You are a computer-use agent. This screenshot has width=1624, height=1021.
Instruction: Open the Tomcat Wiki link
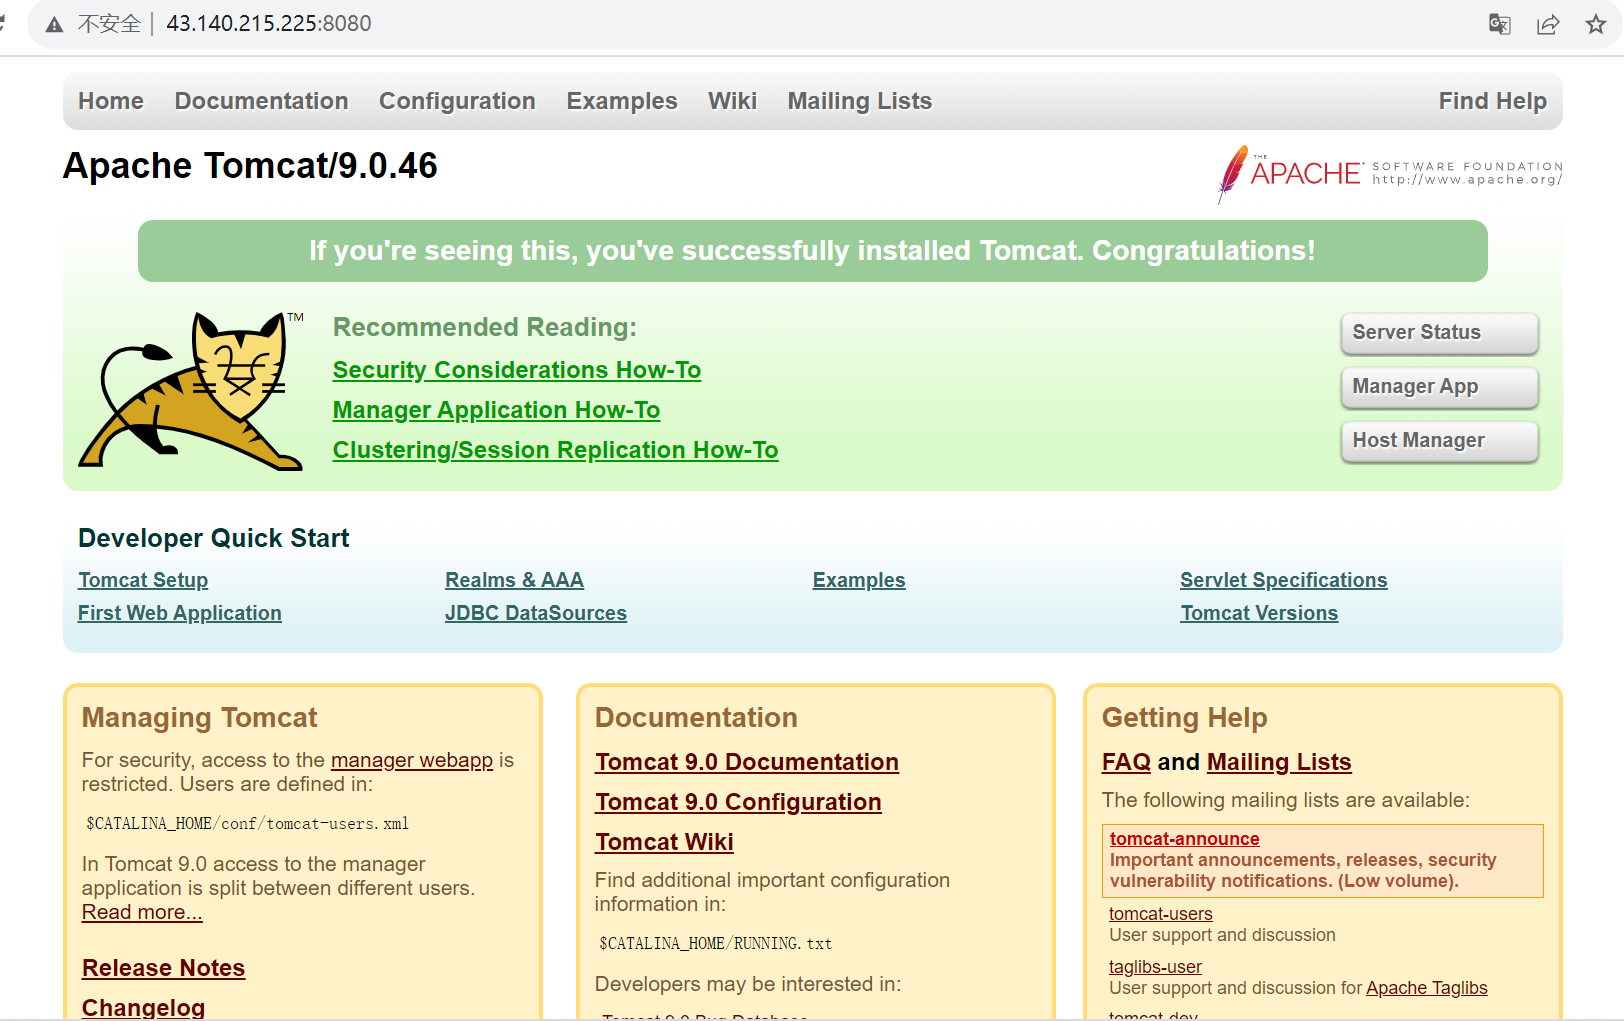point(664,842)
